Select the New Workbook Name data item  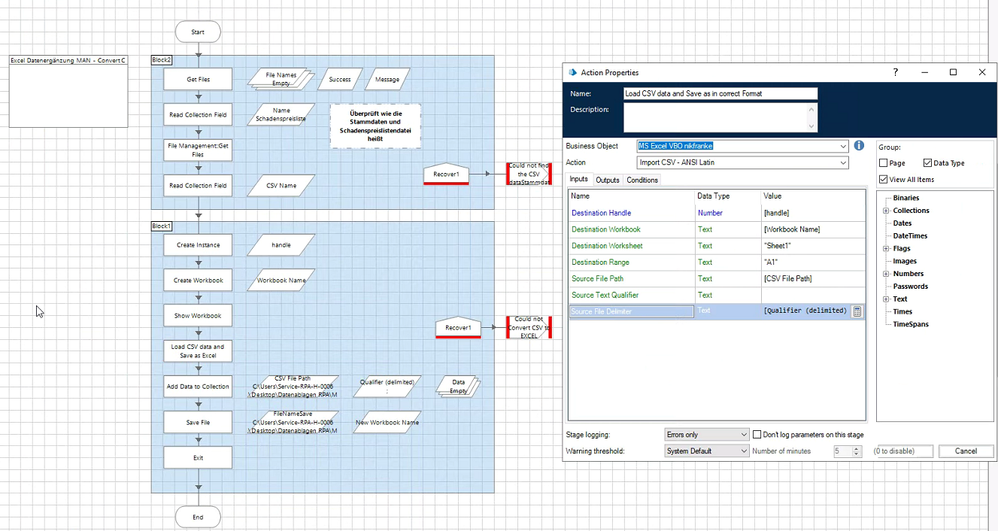pos(387,422)
